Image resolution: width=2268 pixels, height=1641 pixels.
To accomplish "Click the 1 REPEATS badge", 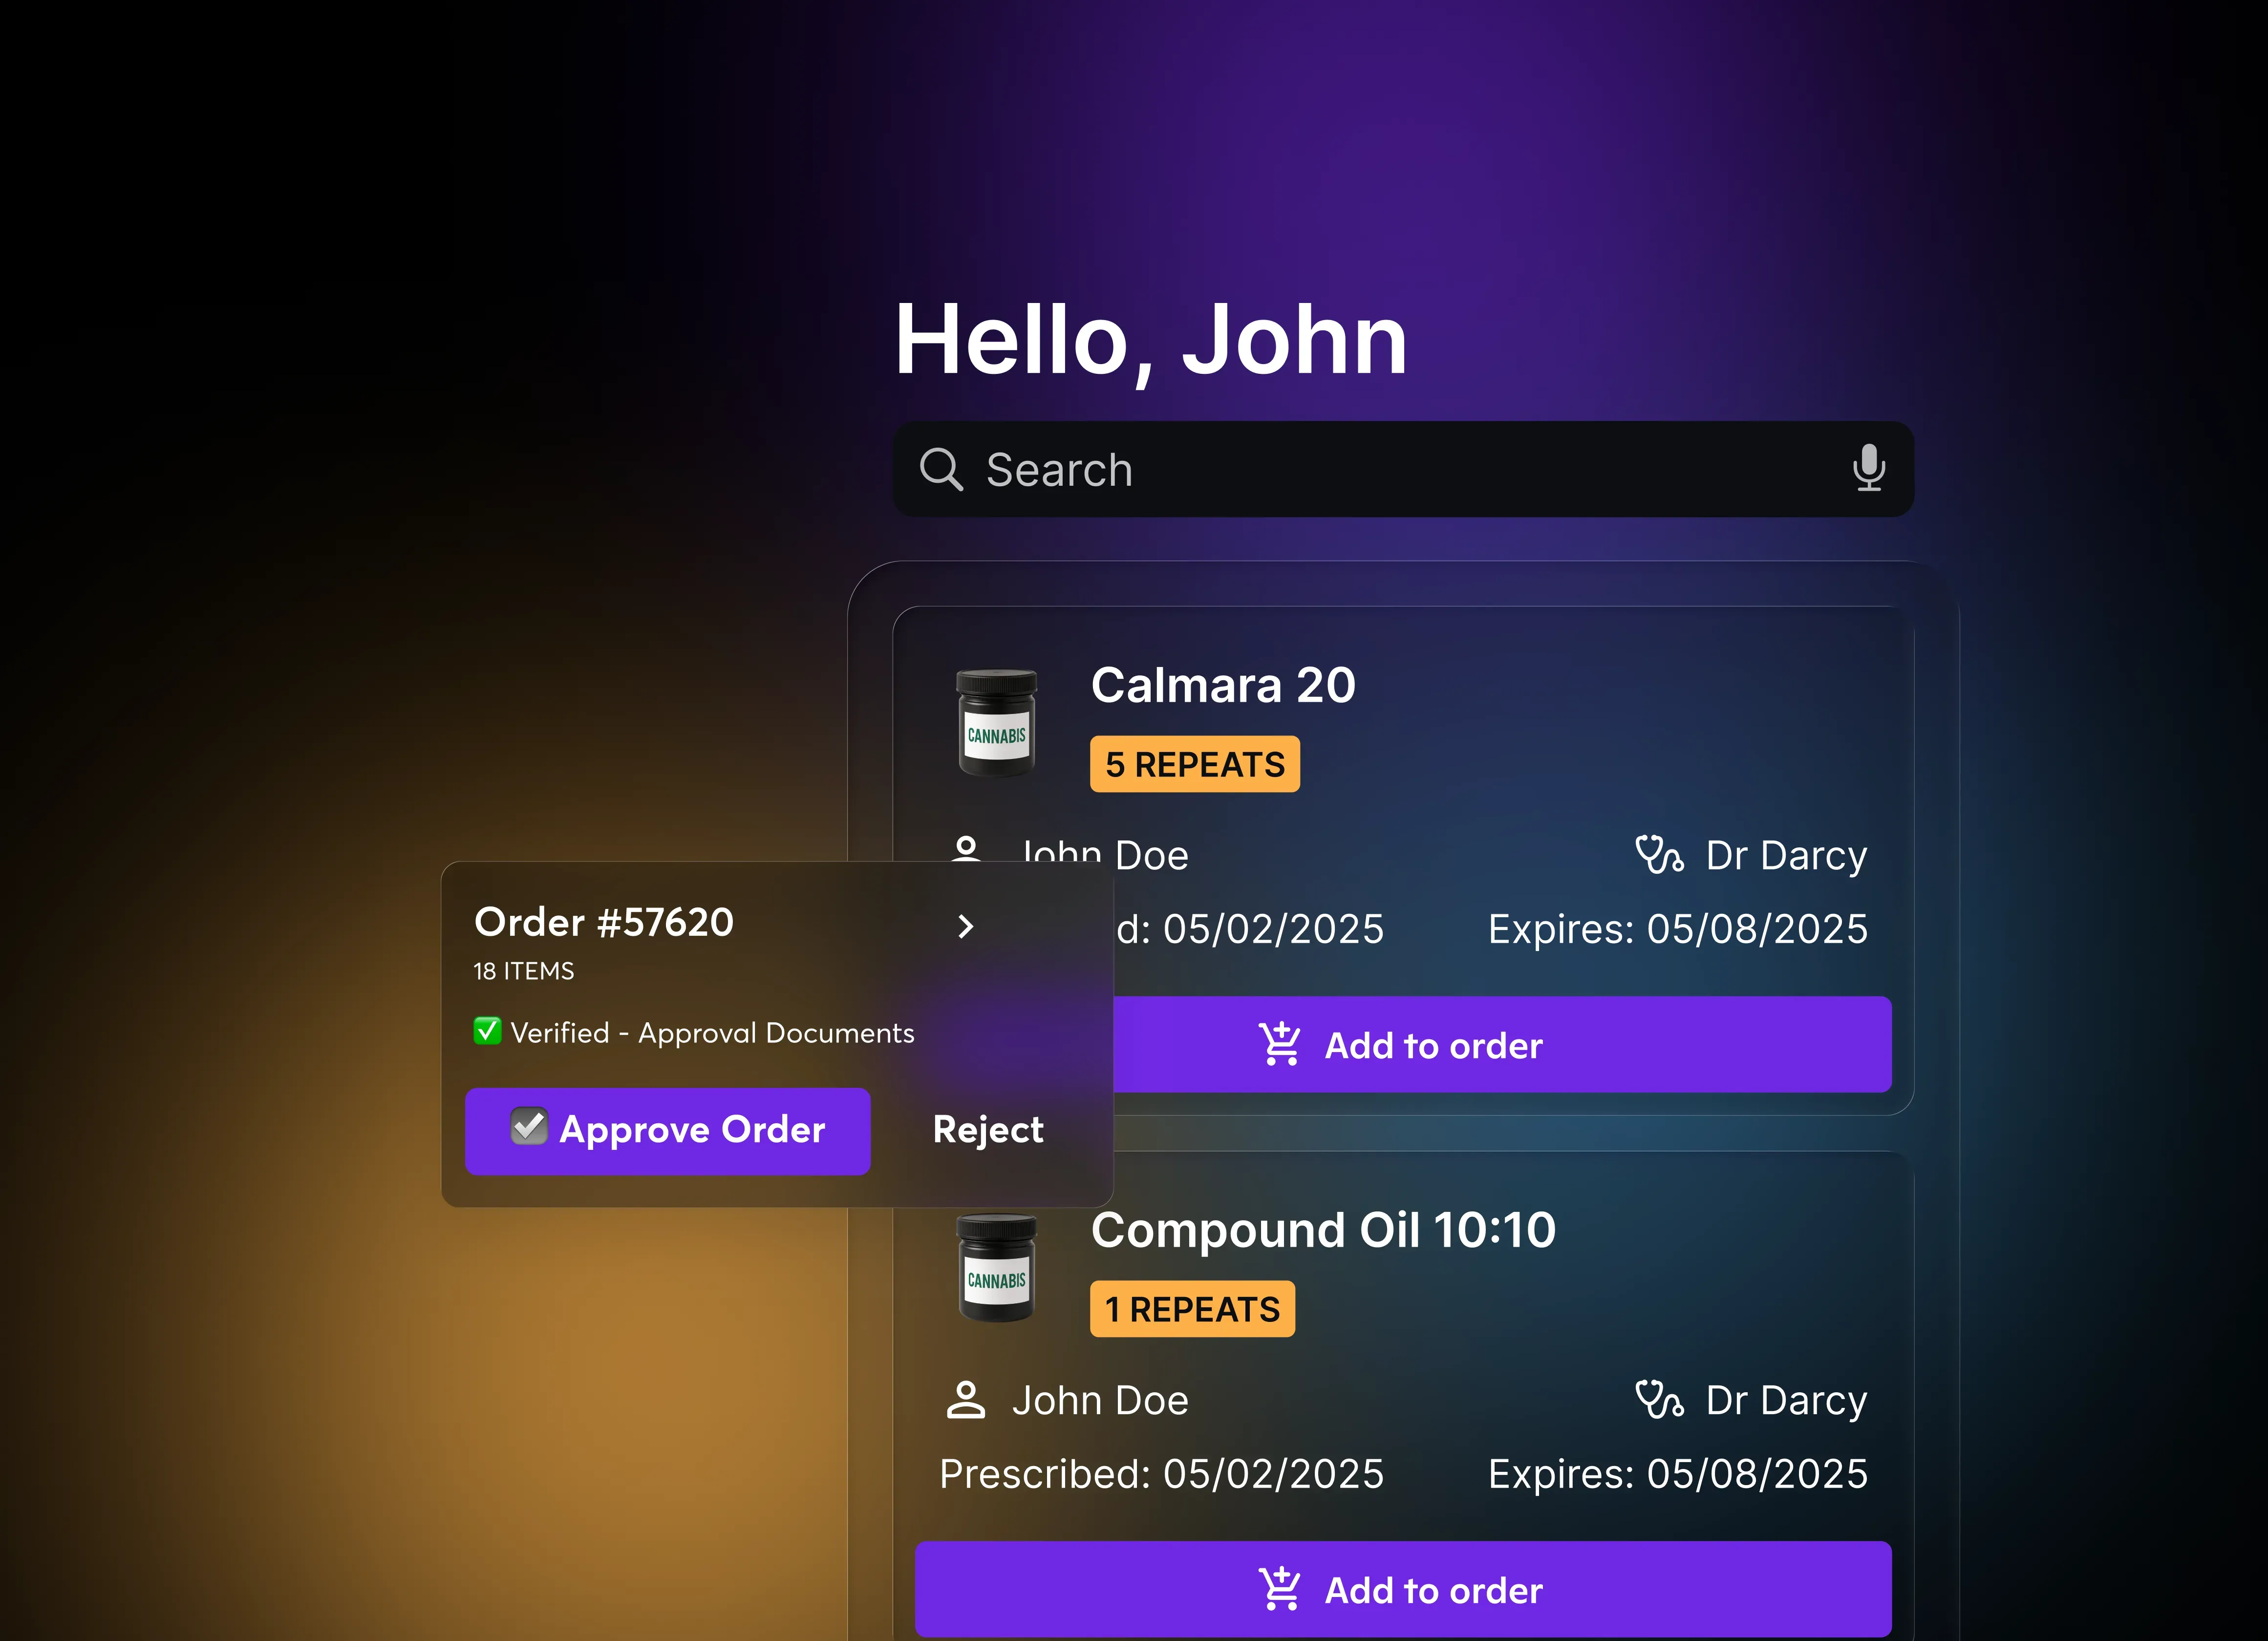I will 1192,1310.
